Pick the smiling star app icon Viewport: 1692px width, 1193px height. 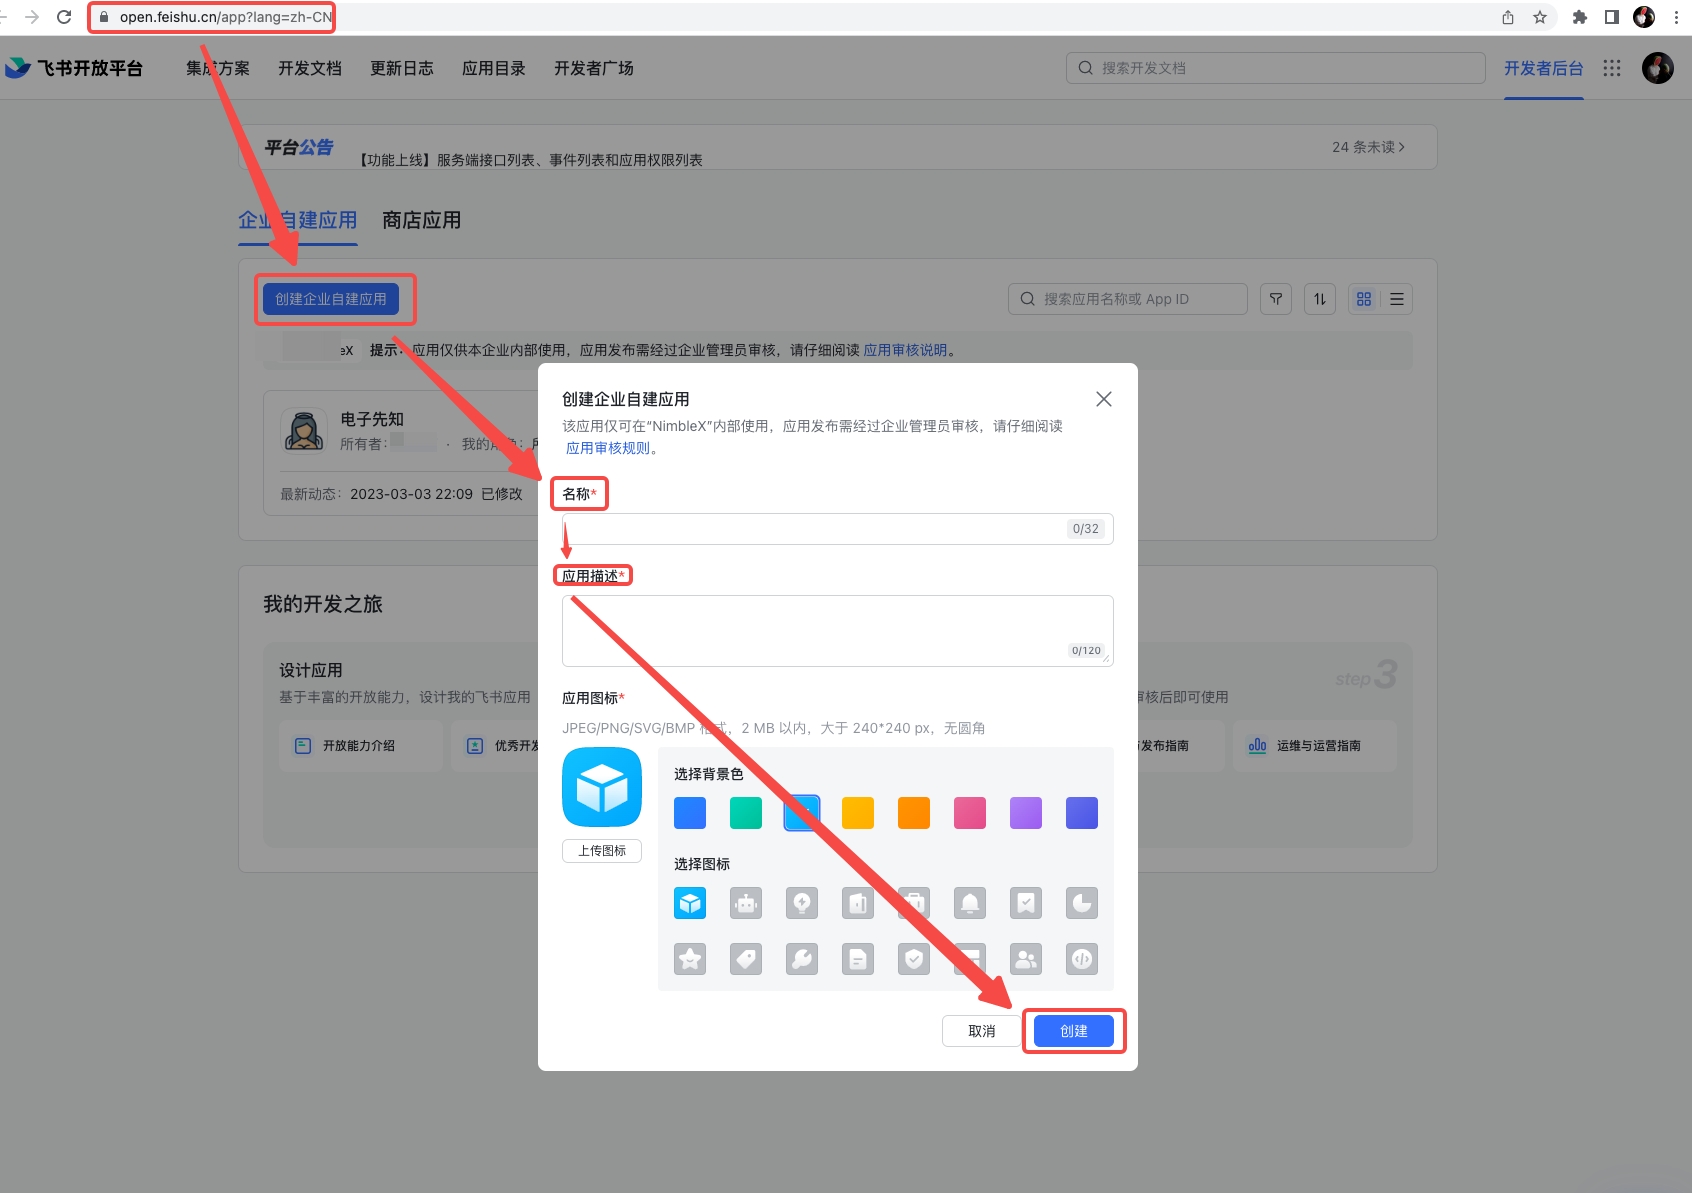pos(690,959)
